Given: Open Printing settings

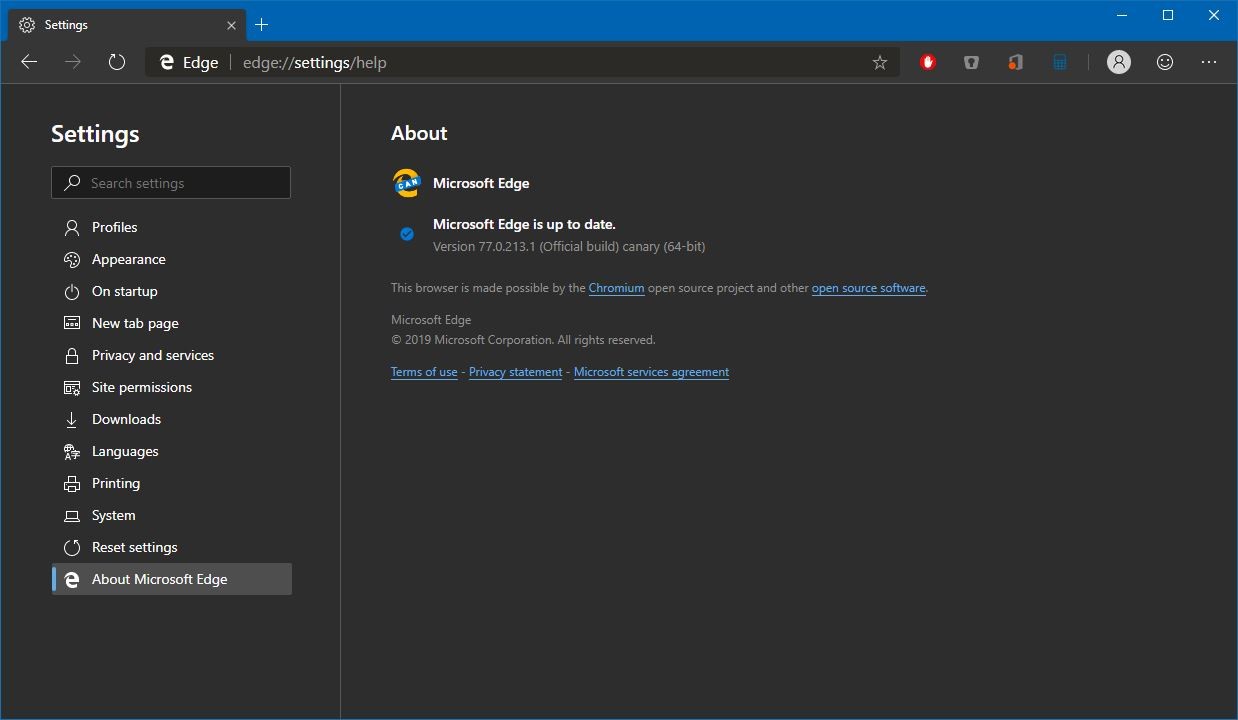Looking at the screenshot, I should click(x=171, y=483).
